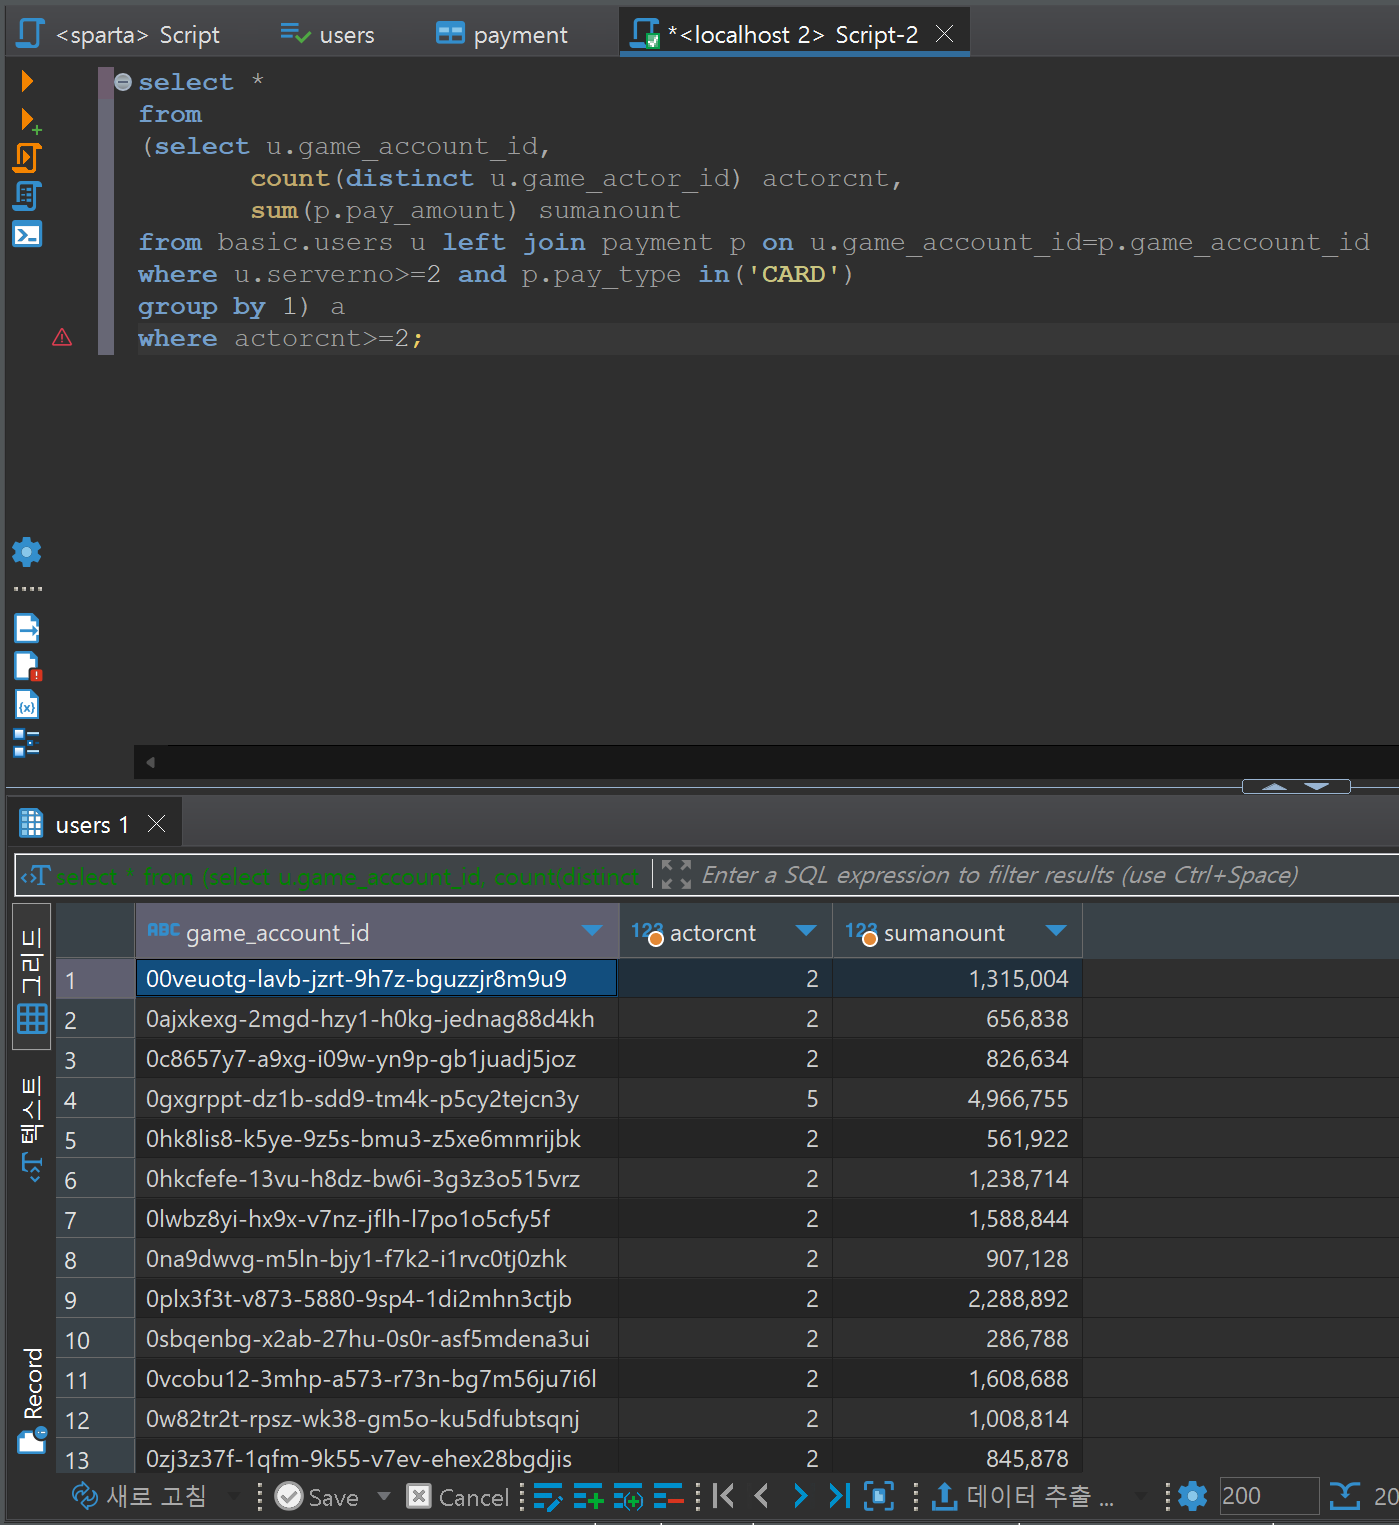Jump to last page of results
Viewport: 1399px width, 1525px height.
(x=839, y=1496)
